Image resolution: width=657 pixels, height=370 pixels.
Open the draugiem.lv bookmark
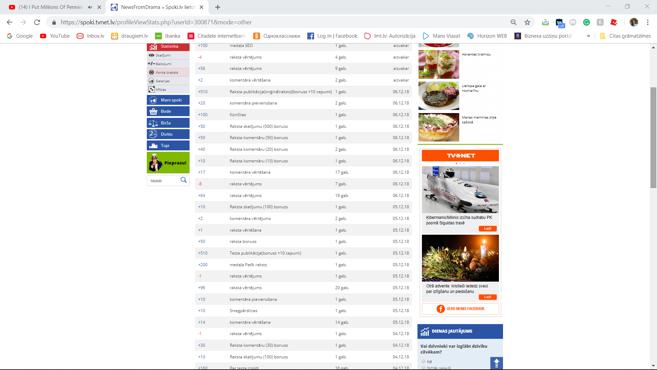(x=129, y=36)
